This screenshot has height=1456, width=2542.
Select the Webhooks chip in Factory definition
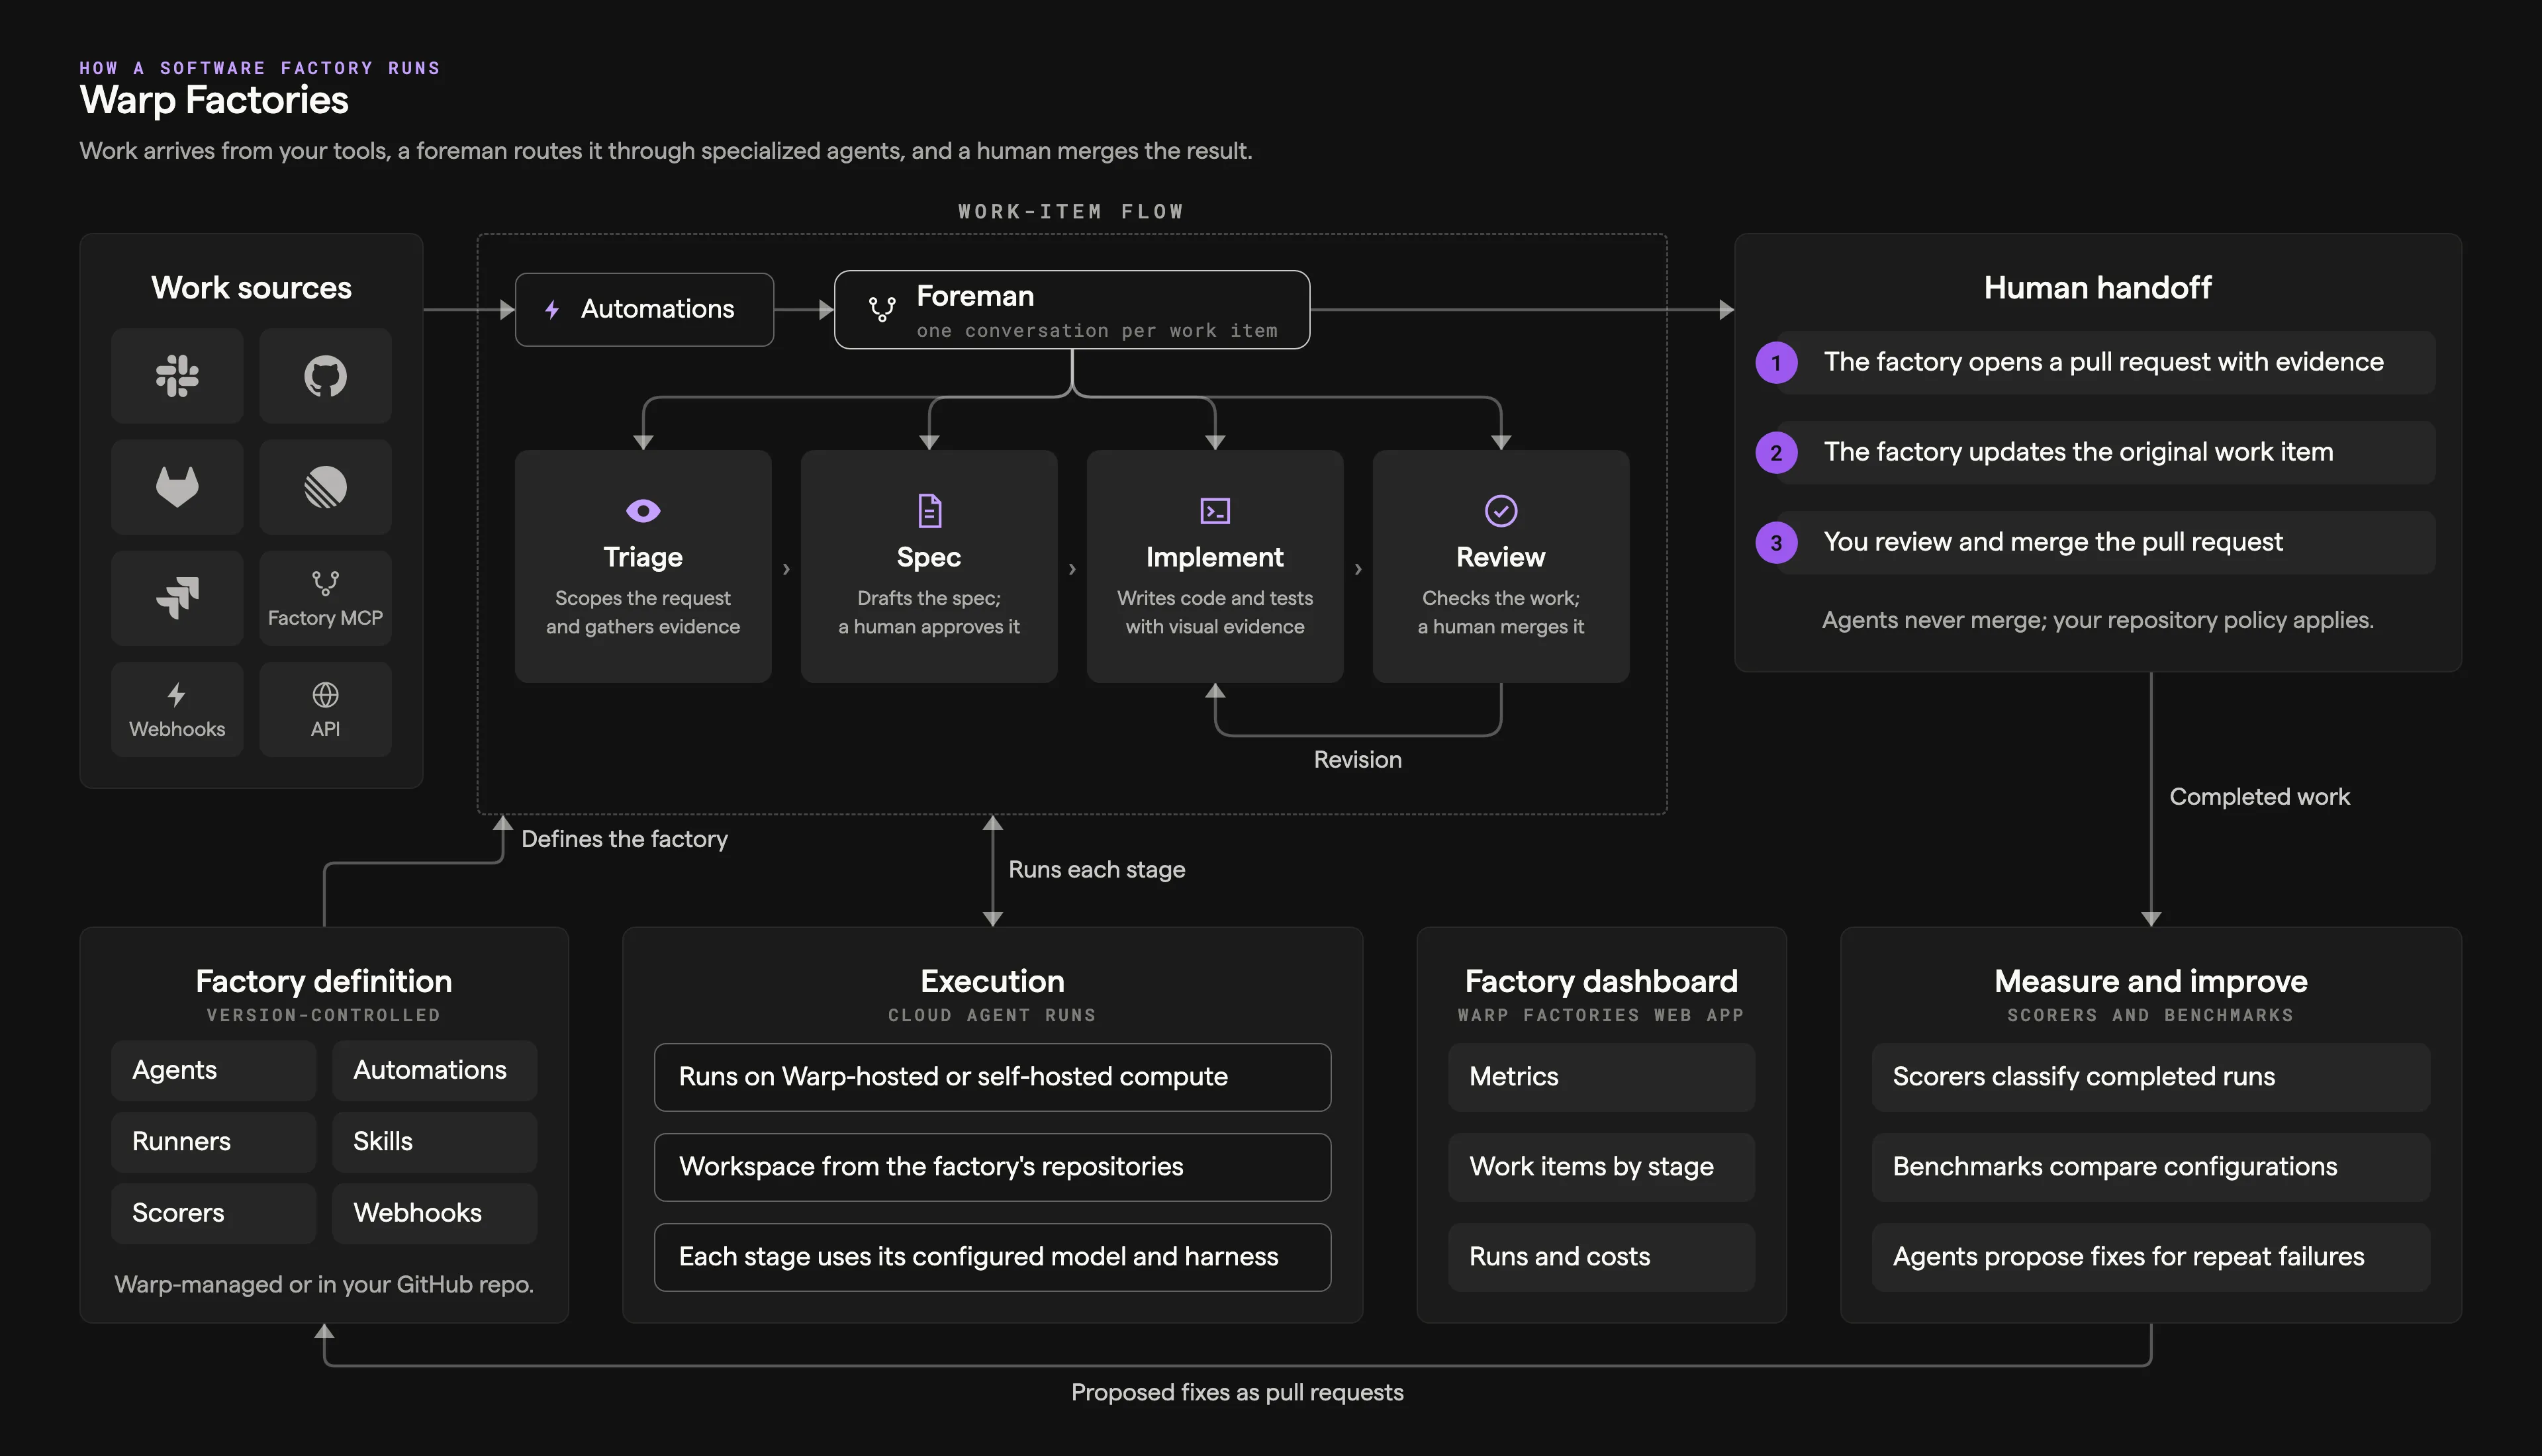[435, 1214]
